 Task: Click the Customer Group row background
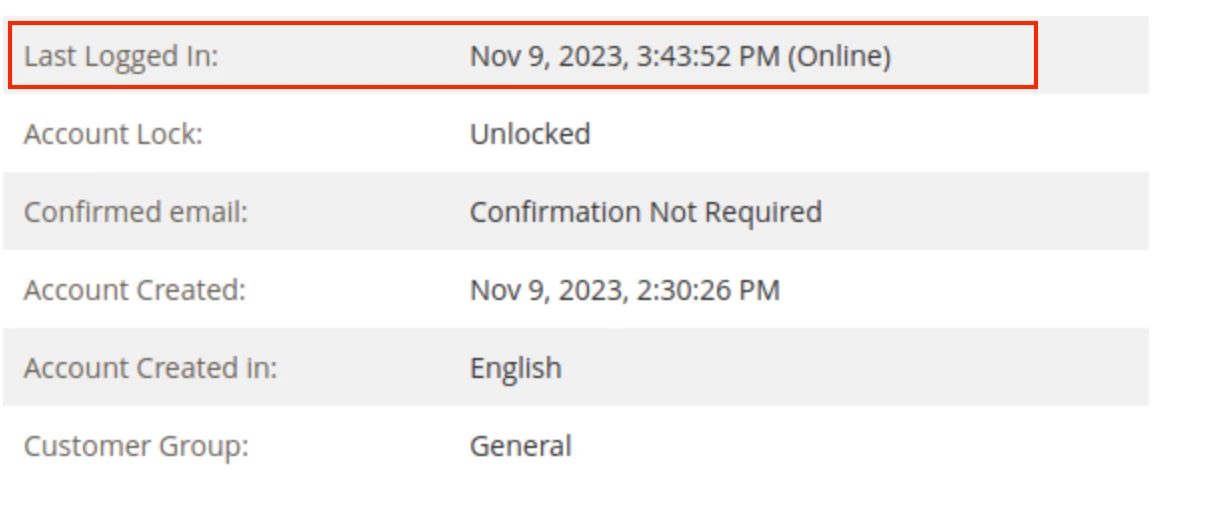click(576, 446)
